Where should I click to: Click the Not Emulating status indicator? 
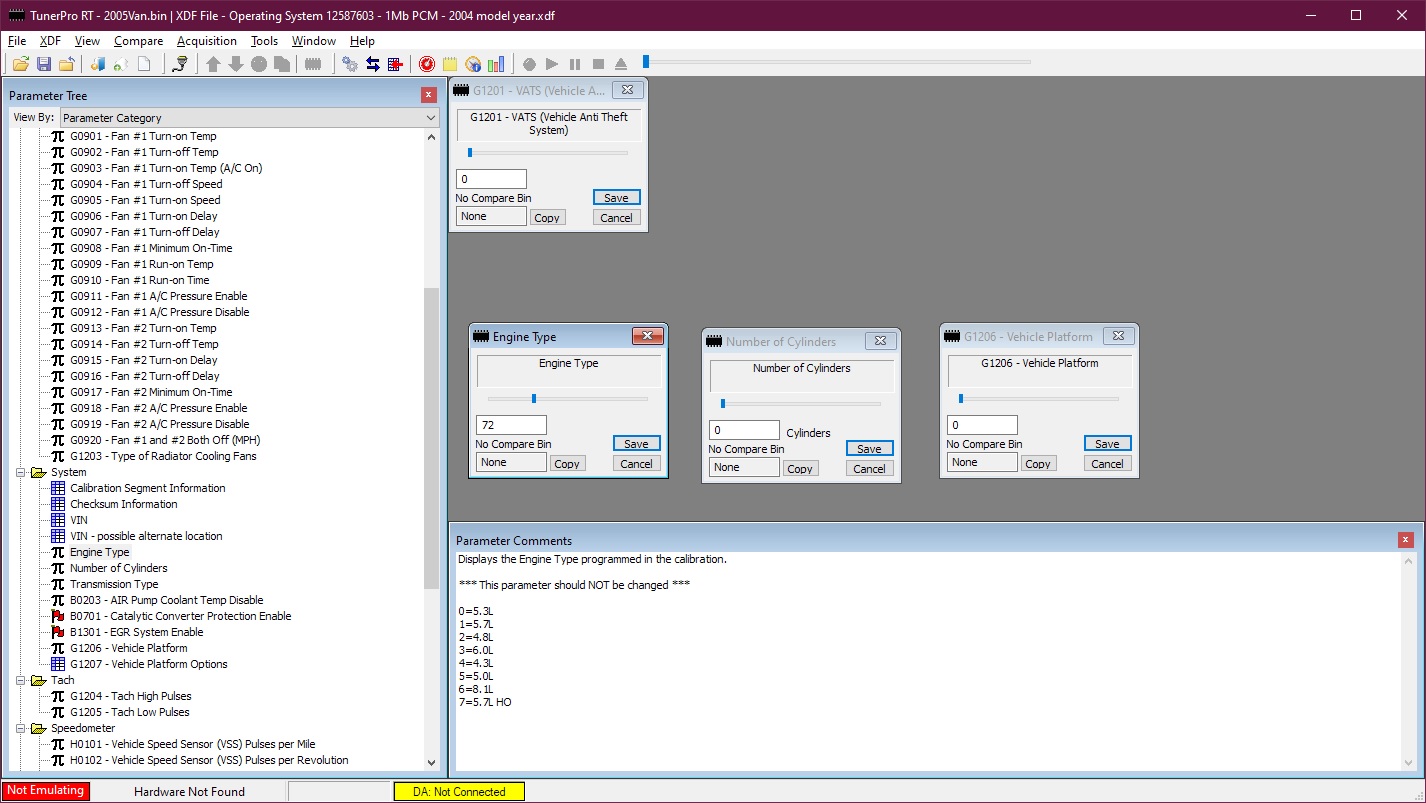coord(46,791)
